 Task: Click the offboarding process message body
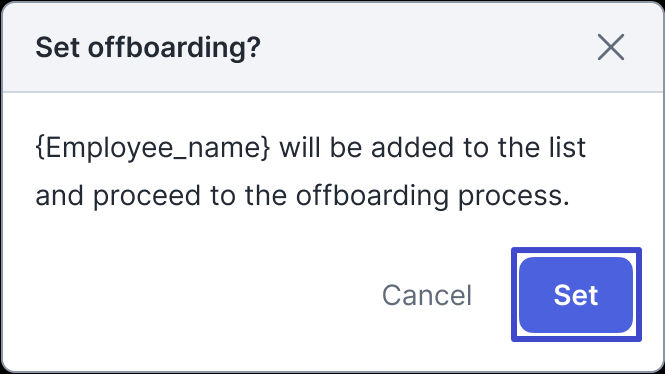coord(310,172)
